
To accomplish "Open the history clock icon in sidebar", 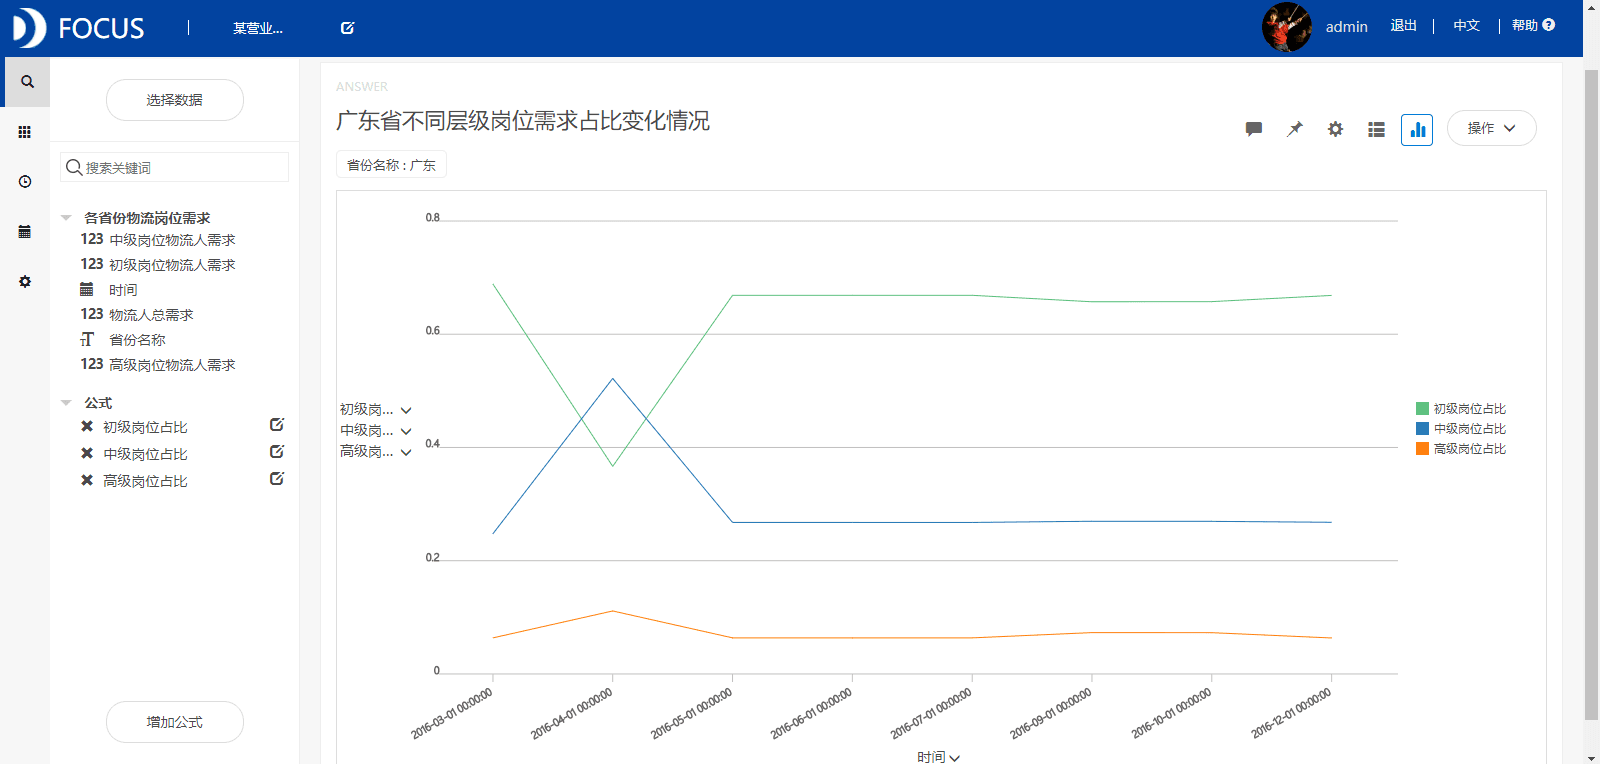I will (x=25, y=182).
